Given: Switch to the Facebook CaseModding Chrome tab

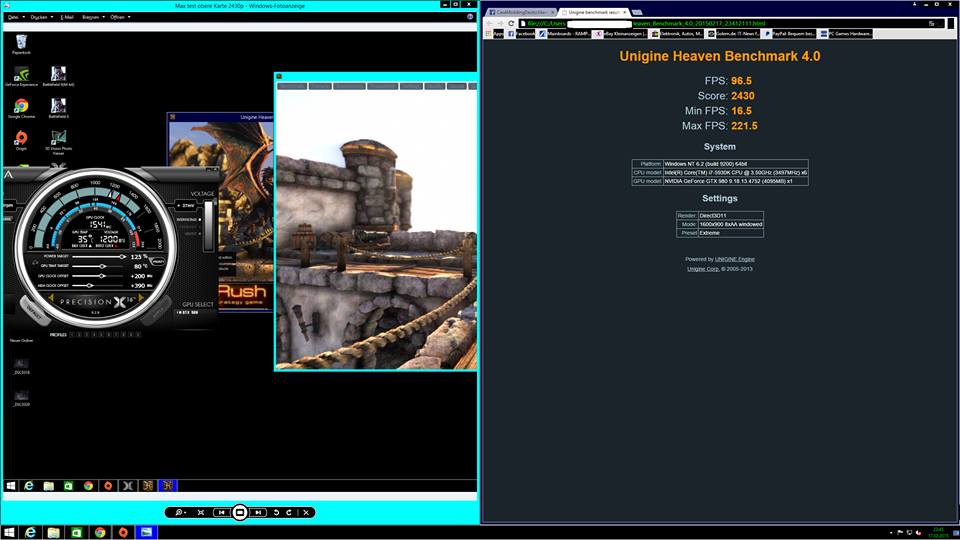Looking at the screenshot, I should point(520,12).
